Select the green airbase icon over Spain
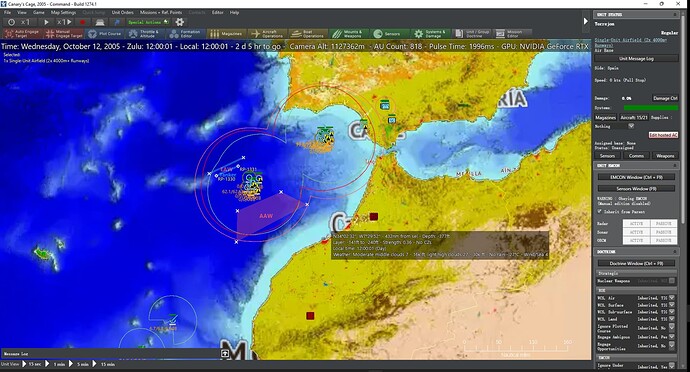Screen dimensions: 690x372 [385, 104]
